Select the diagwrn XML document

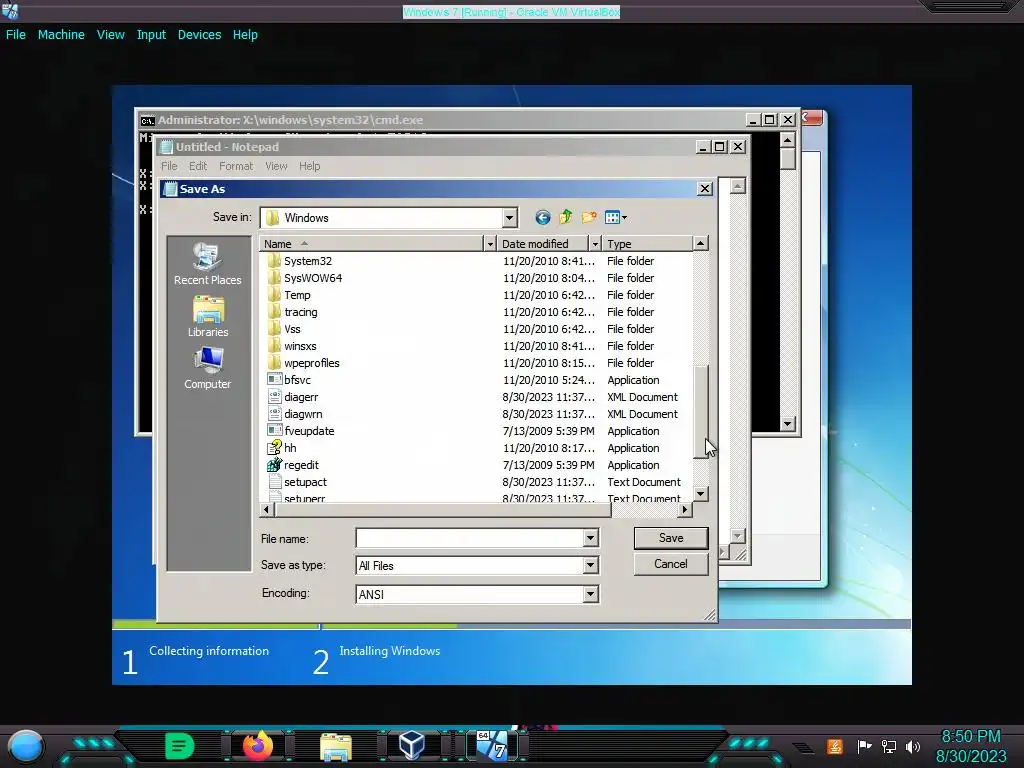pos(303,413)
